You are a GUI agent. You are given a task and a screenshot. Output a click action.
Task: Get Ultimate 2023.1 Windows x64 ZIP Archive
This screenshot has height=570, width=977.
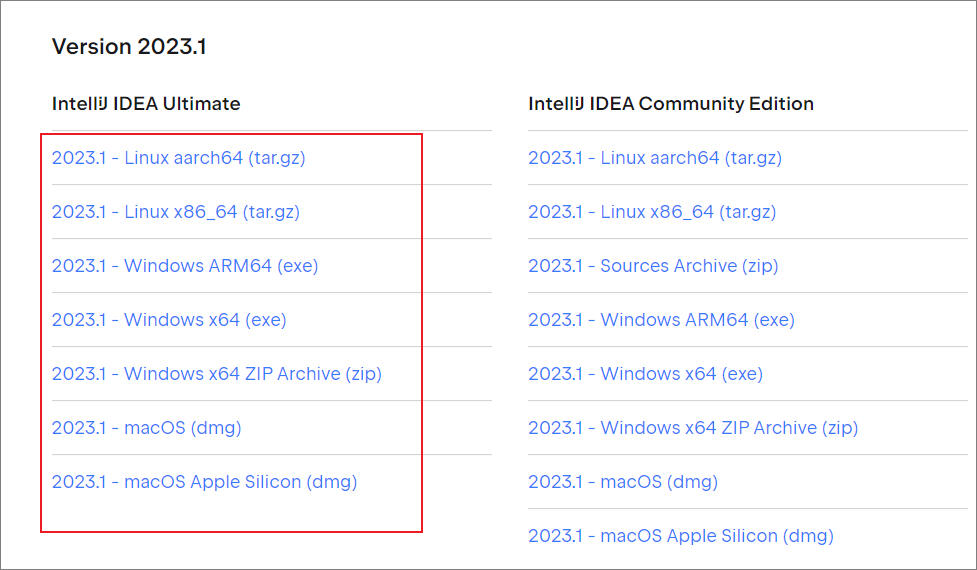[x=216, y=374]
